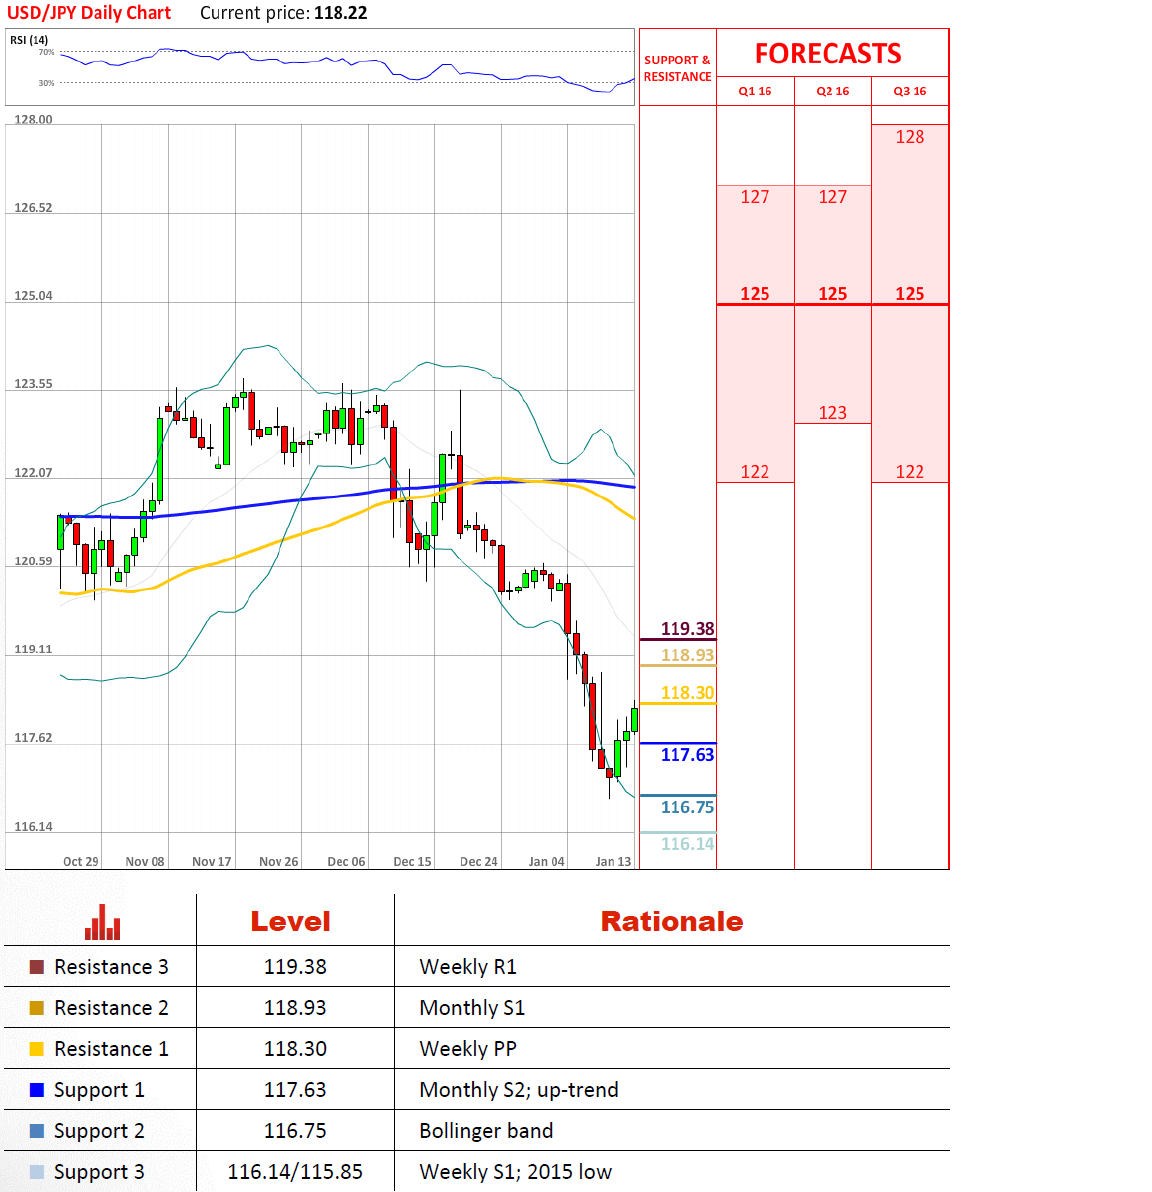Click the bold 125 value under Q3 16
The height and width of the screenshot is (1192, 1152).
[x=909, y=293]
